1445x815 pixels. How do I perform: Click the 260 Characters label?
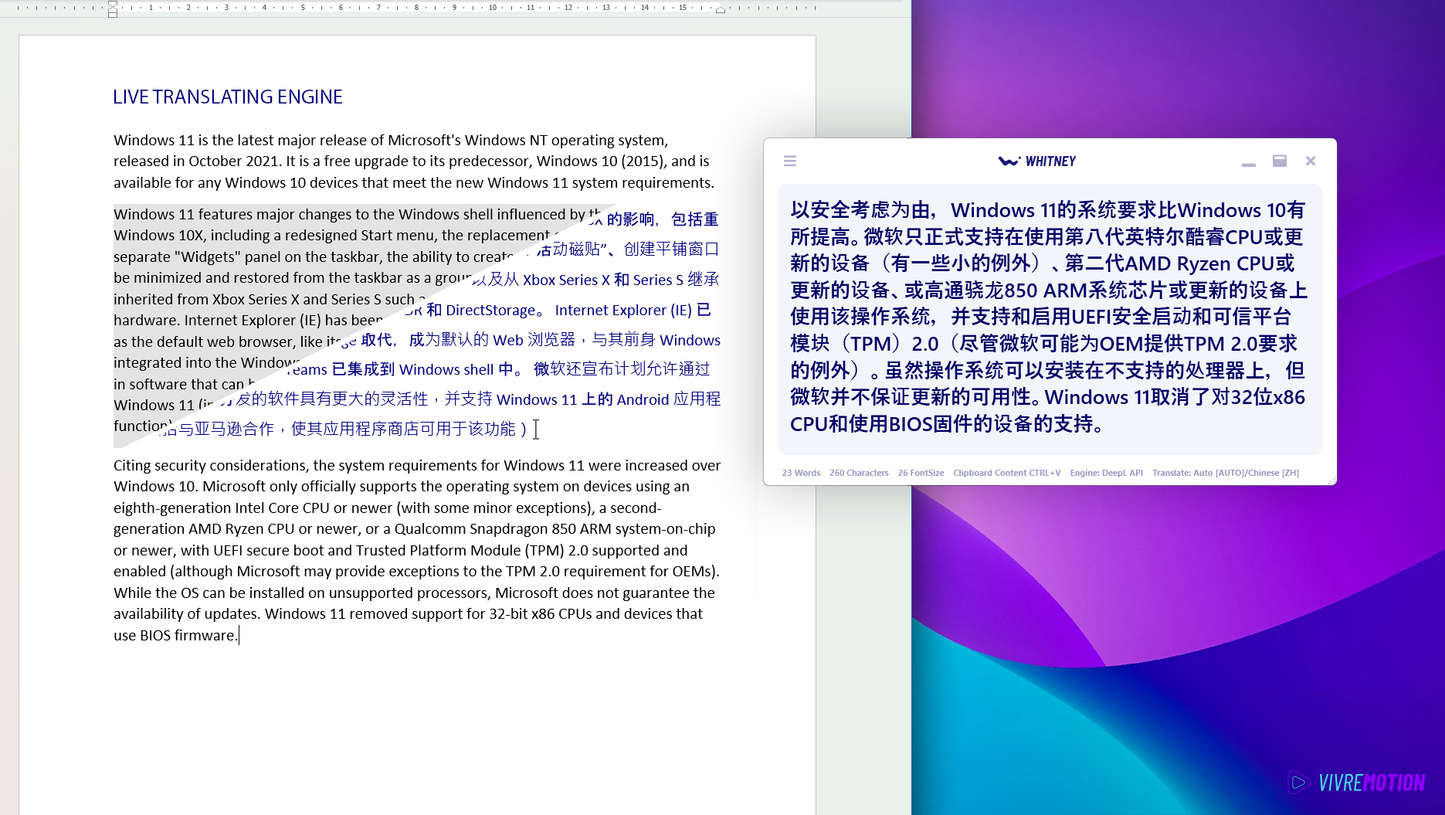[x=858, y=473]
